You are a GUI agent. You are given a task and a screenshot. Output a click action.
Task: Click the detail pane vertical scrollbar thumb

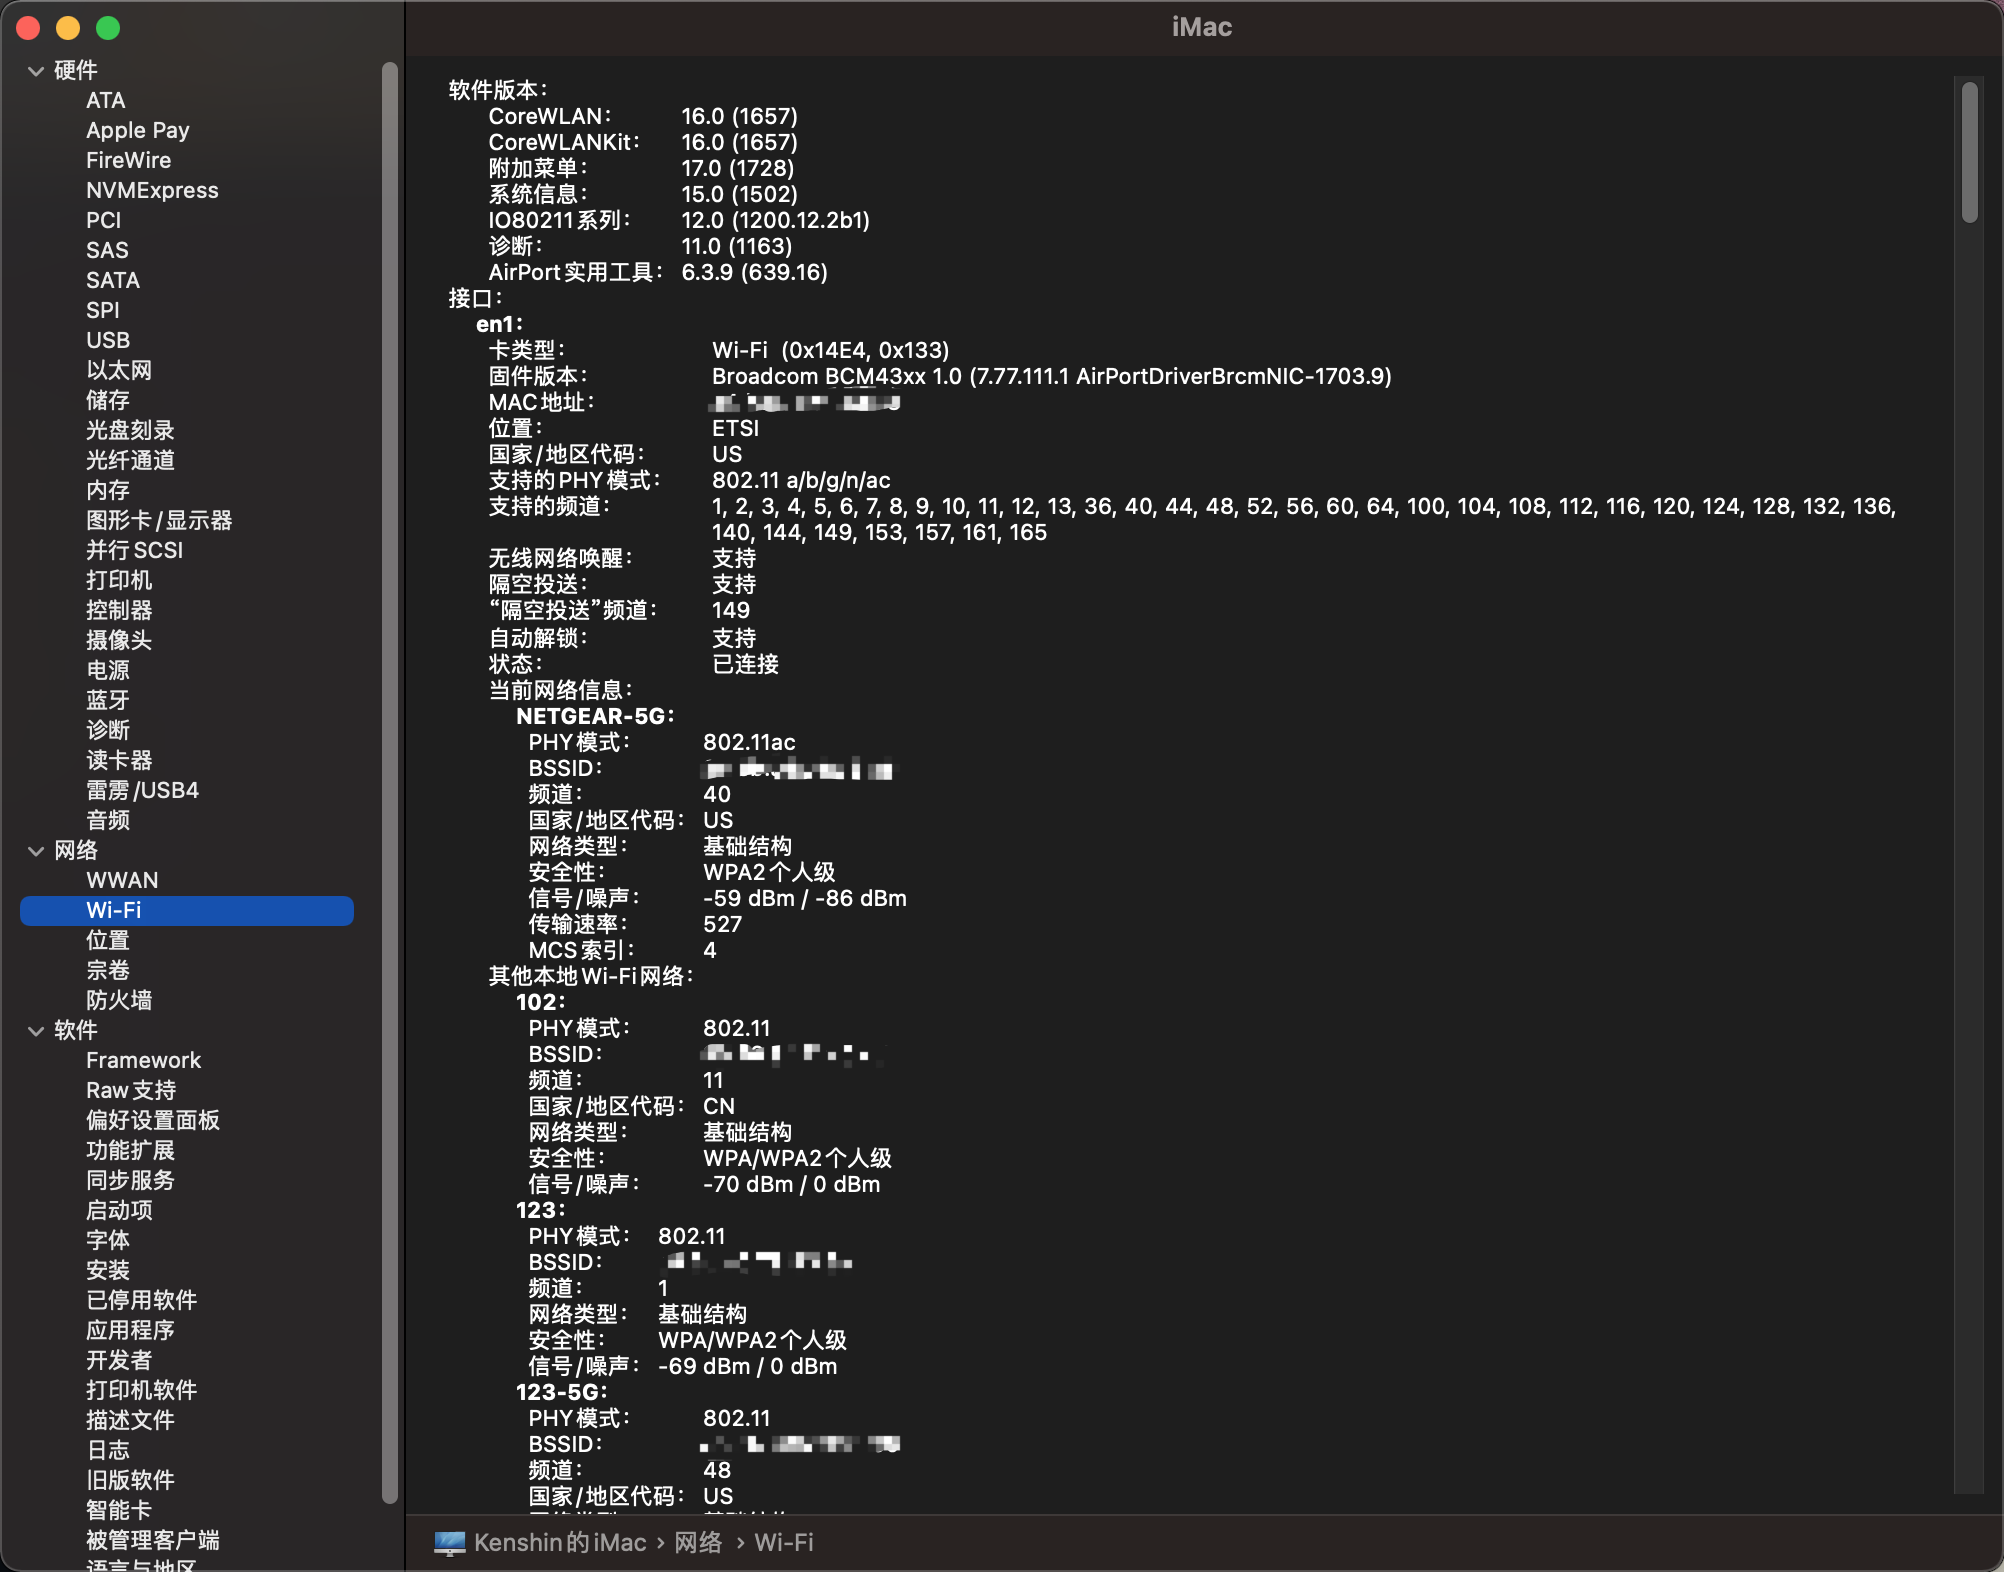(1969, 152)
